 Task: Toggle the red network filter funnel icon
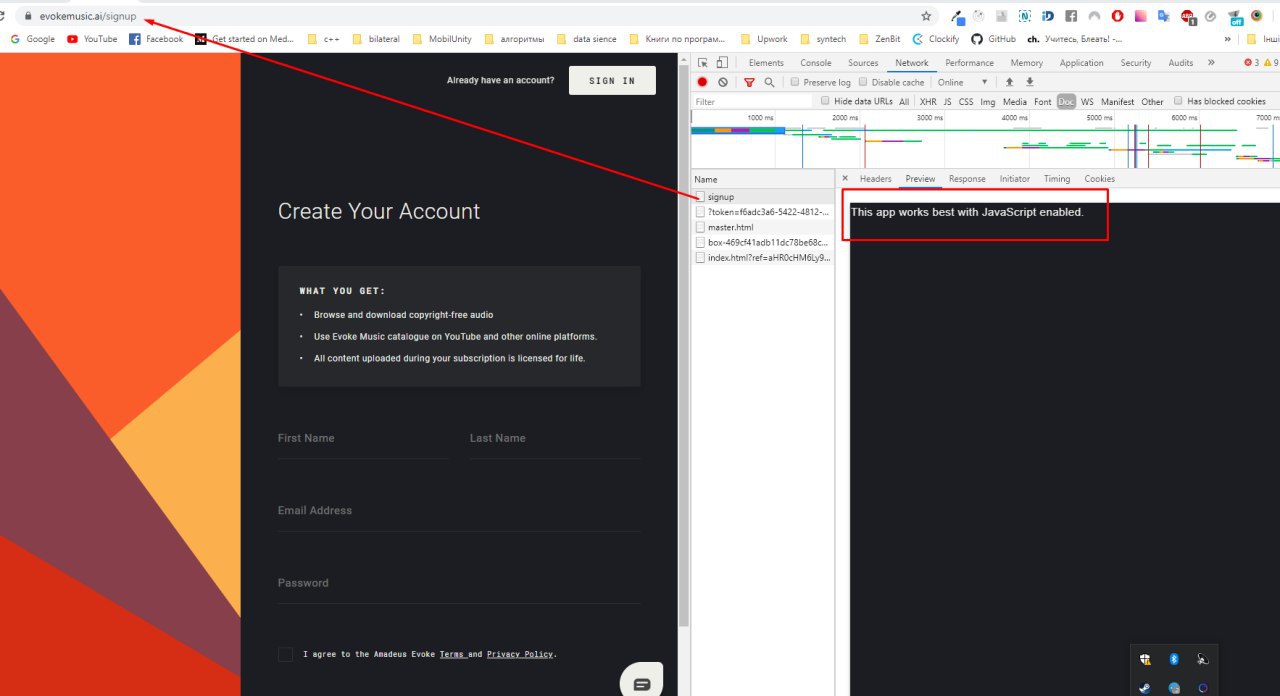[749, 82]
